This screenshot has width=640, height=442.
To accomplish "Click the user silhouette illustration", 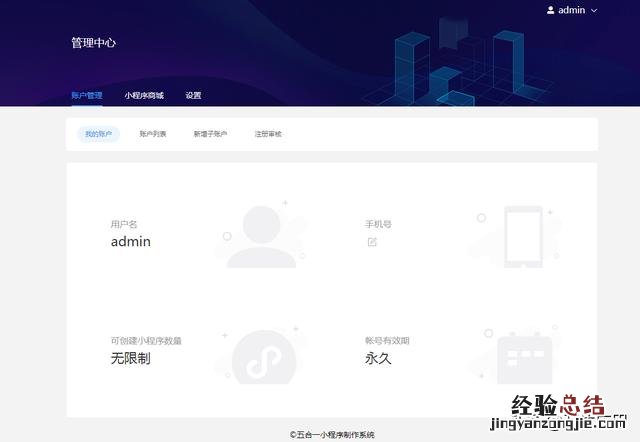I will pyautogui.click(x=261, y=236).
